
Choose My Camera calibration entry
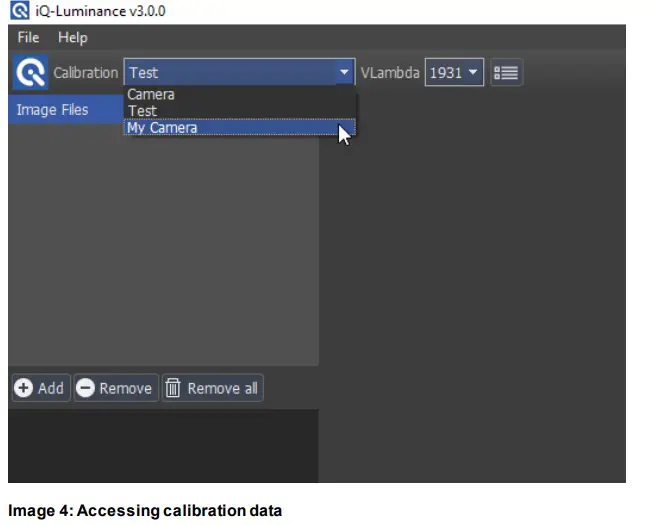point(239,128)
